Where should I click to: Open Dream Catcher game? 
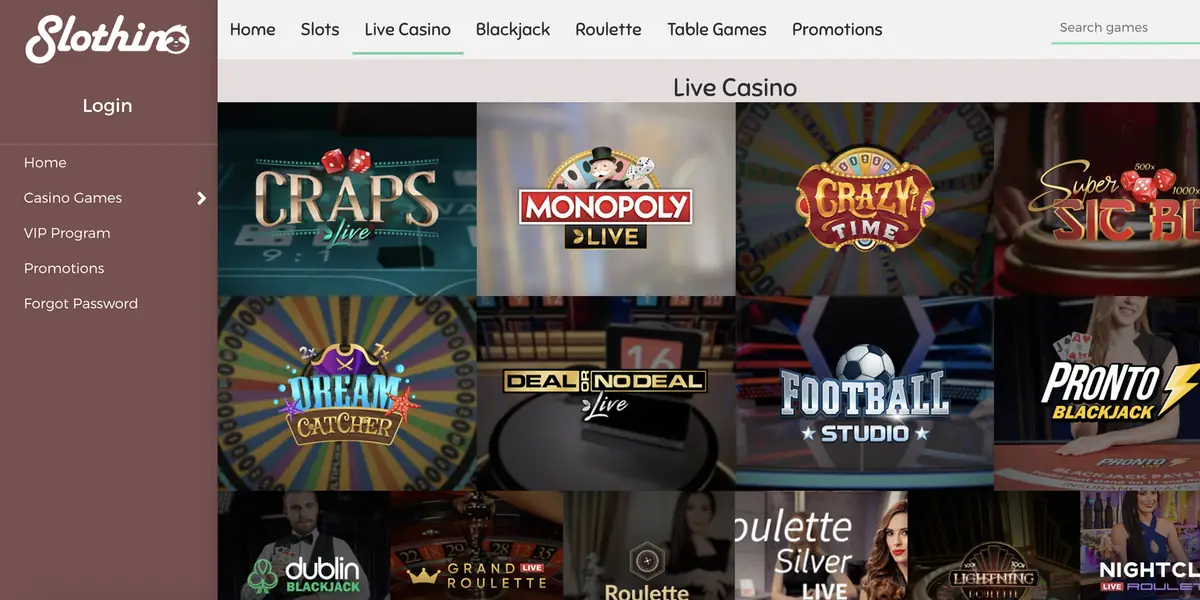(347, 393)
